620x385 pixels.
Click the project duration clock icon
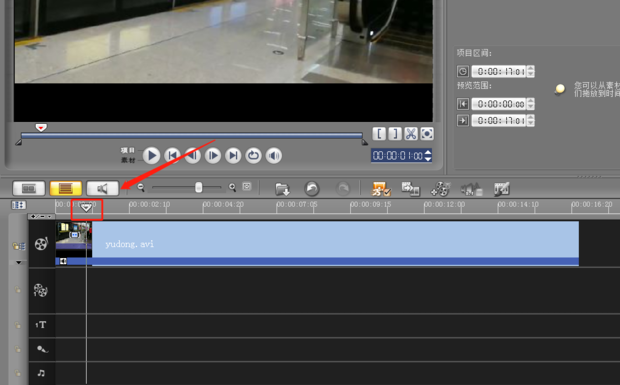[x=463, y=72]
